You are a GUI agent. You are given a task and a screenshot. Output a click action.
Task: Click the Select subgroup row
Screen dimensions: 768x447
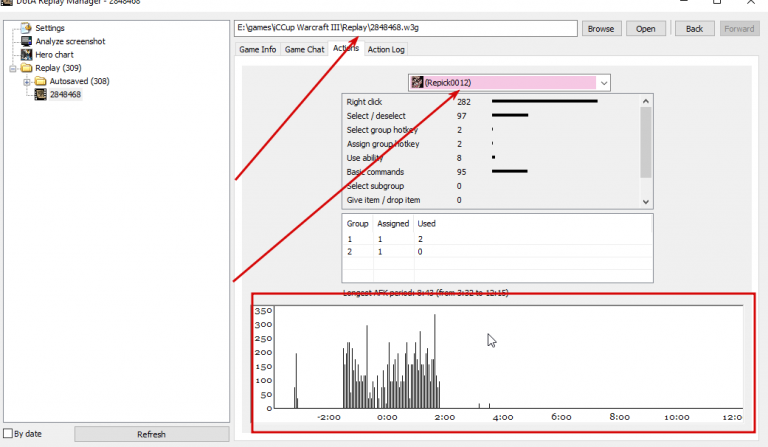click(x=491, y=186)
